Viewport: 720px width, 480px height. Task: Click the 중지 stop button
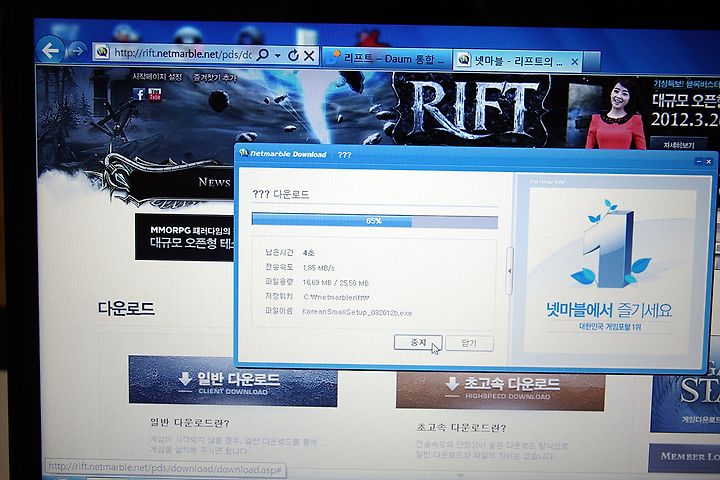point(418,343)
